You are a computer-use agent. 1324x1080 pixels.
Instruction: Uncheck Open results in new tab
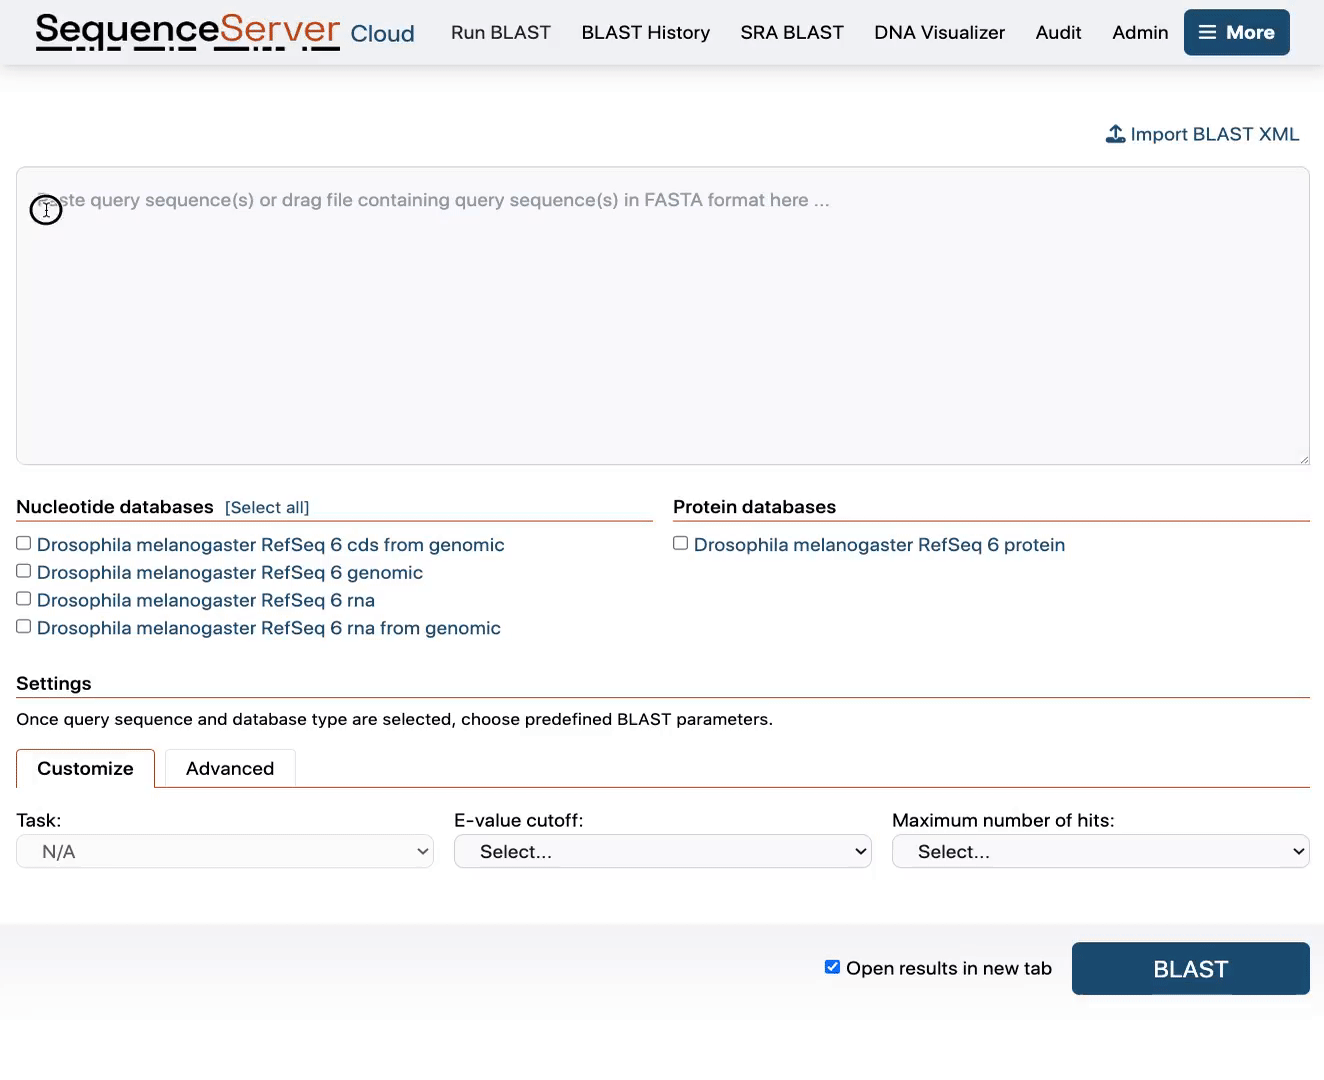832,966
